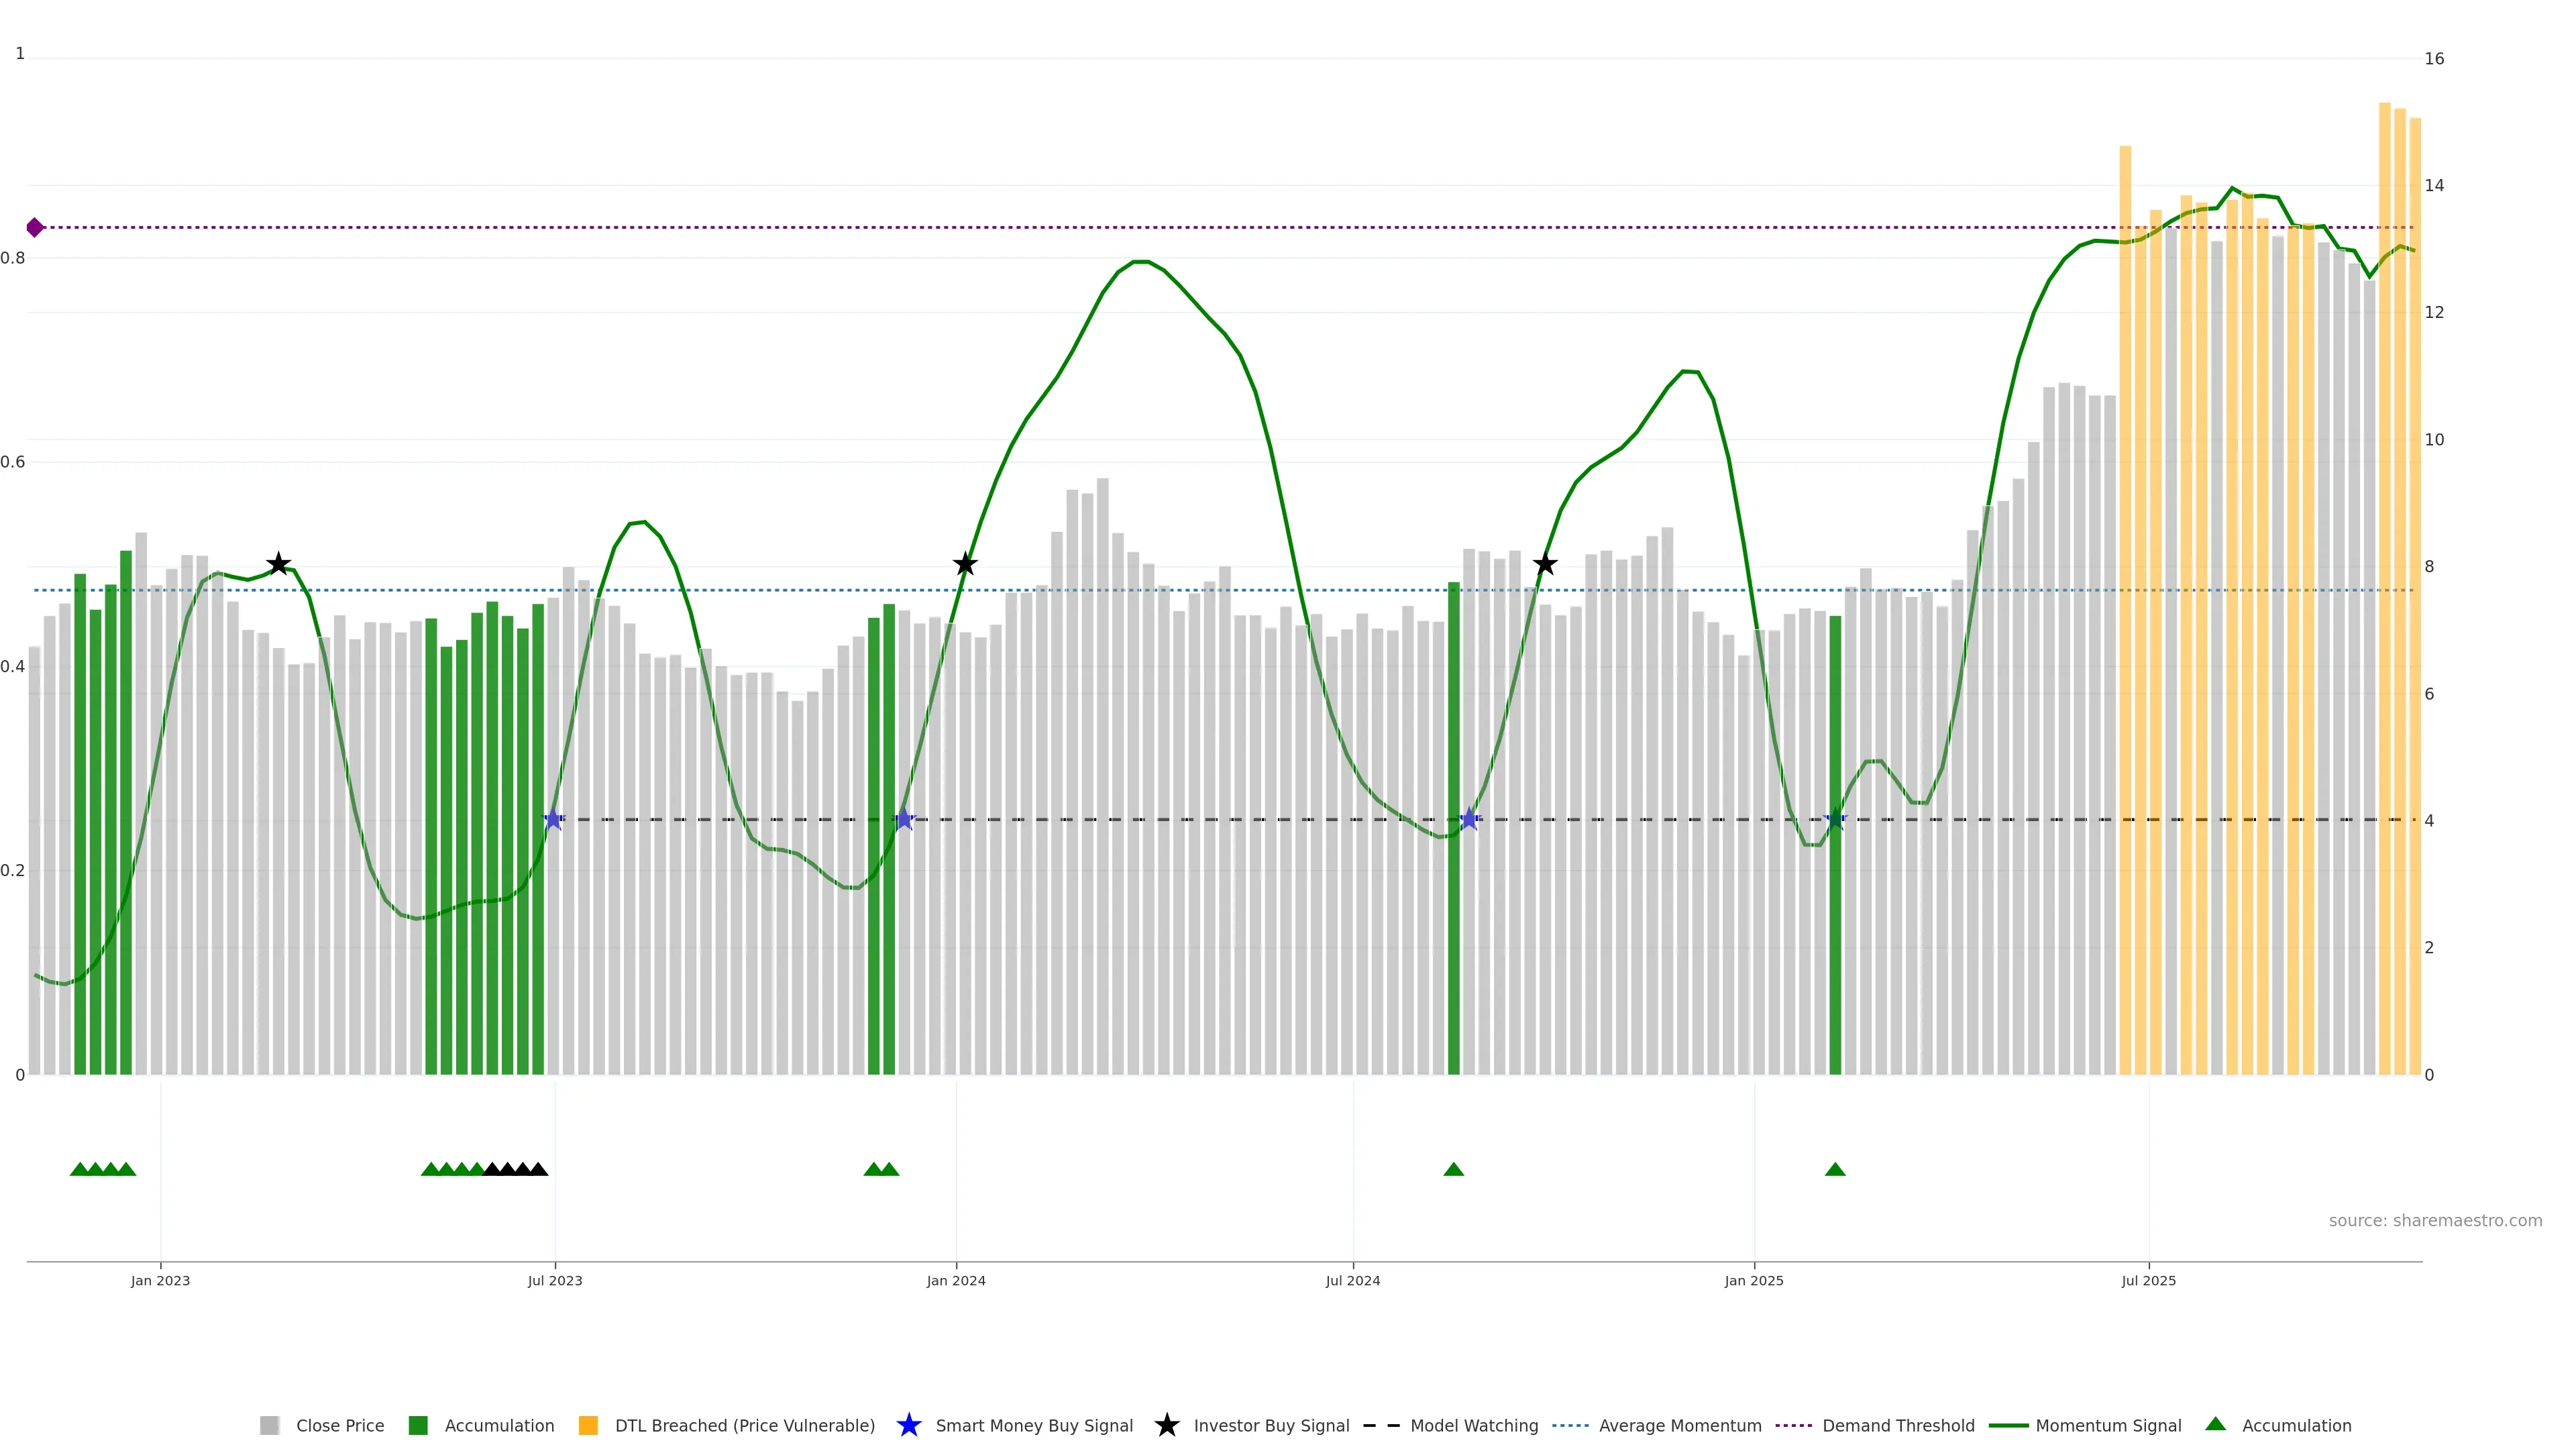Click the black Investor Buy star near Jan 2024
This screenshot has width=2576, height=1449.
(964, 565)
